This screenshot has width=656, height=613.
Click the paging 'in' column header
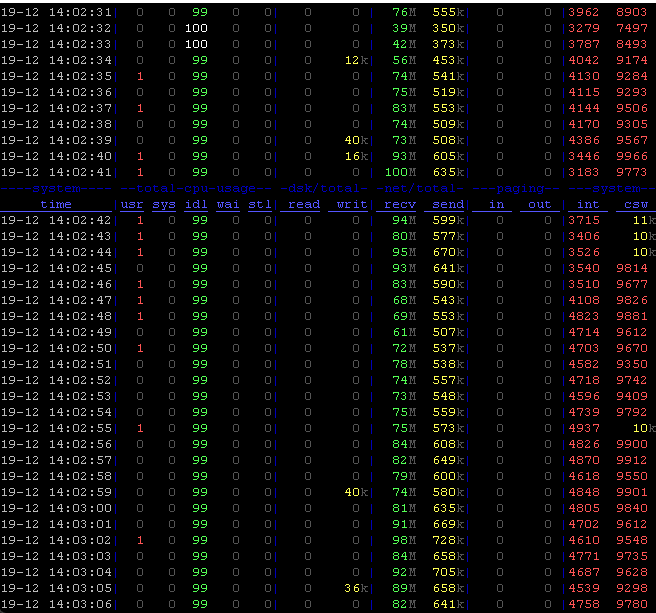(x=496, y=204)
